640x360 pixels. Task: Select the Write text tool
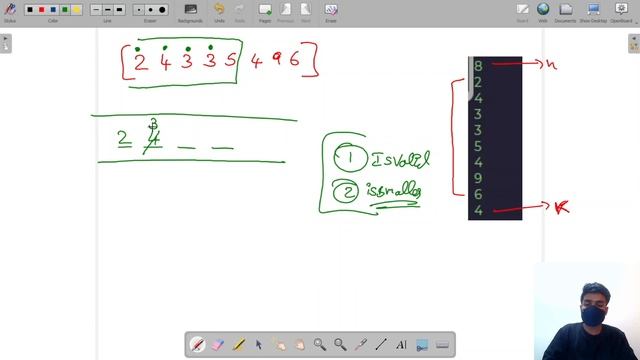[402, 344]
